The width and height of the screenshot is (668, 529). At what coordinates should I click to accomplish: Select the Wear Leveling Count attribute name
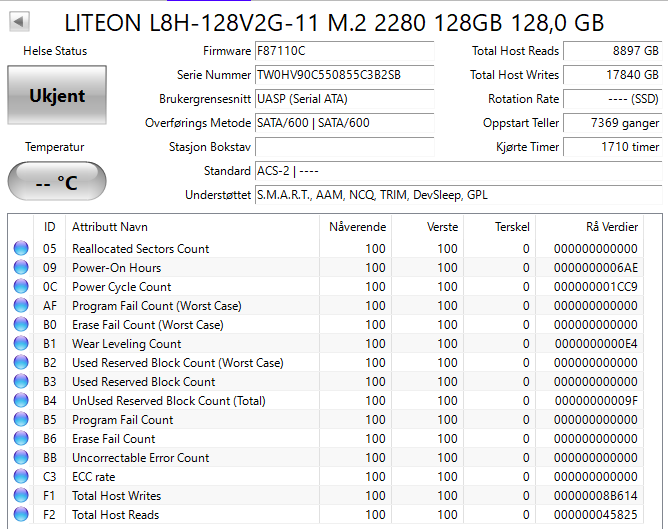127,344
